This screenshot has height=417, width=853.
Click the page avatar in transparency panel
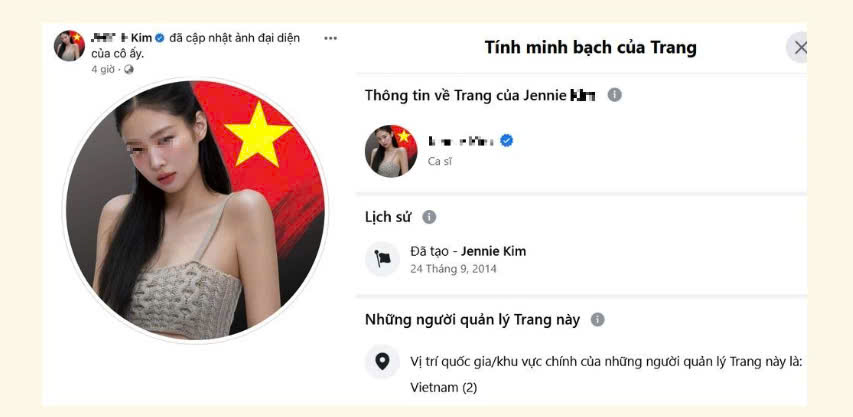click(391, 151)
